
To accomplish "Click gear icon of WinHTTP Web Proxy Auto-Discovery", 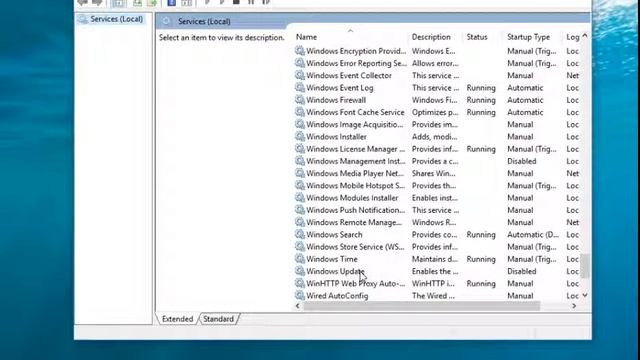I will coord(300,283).
